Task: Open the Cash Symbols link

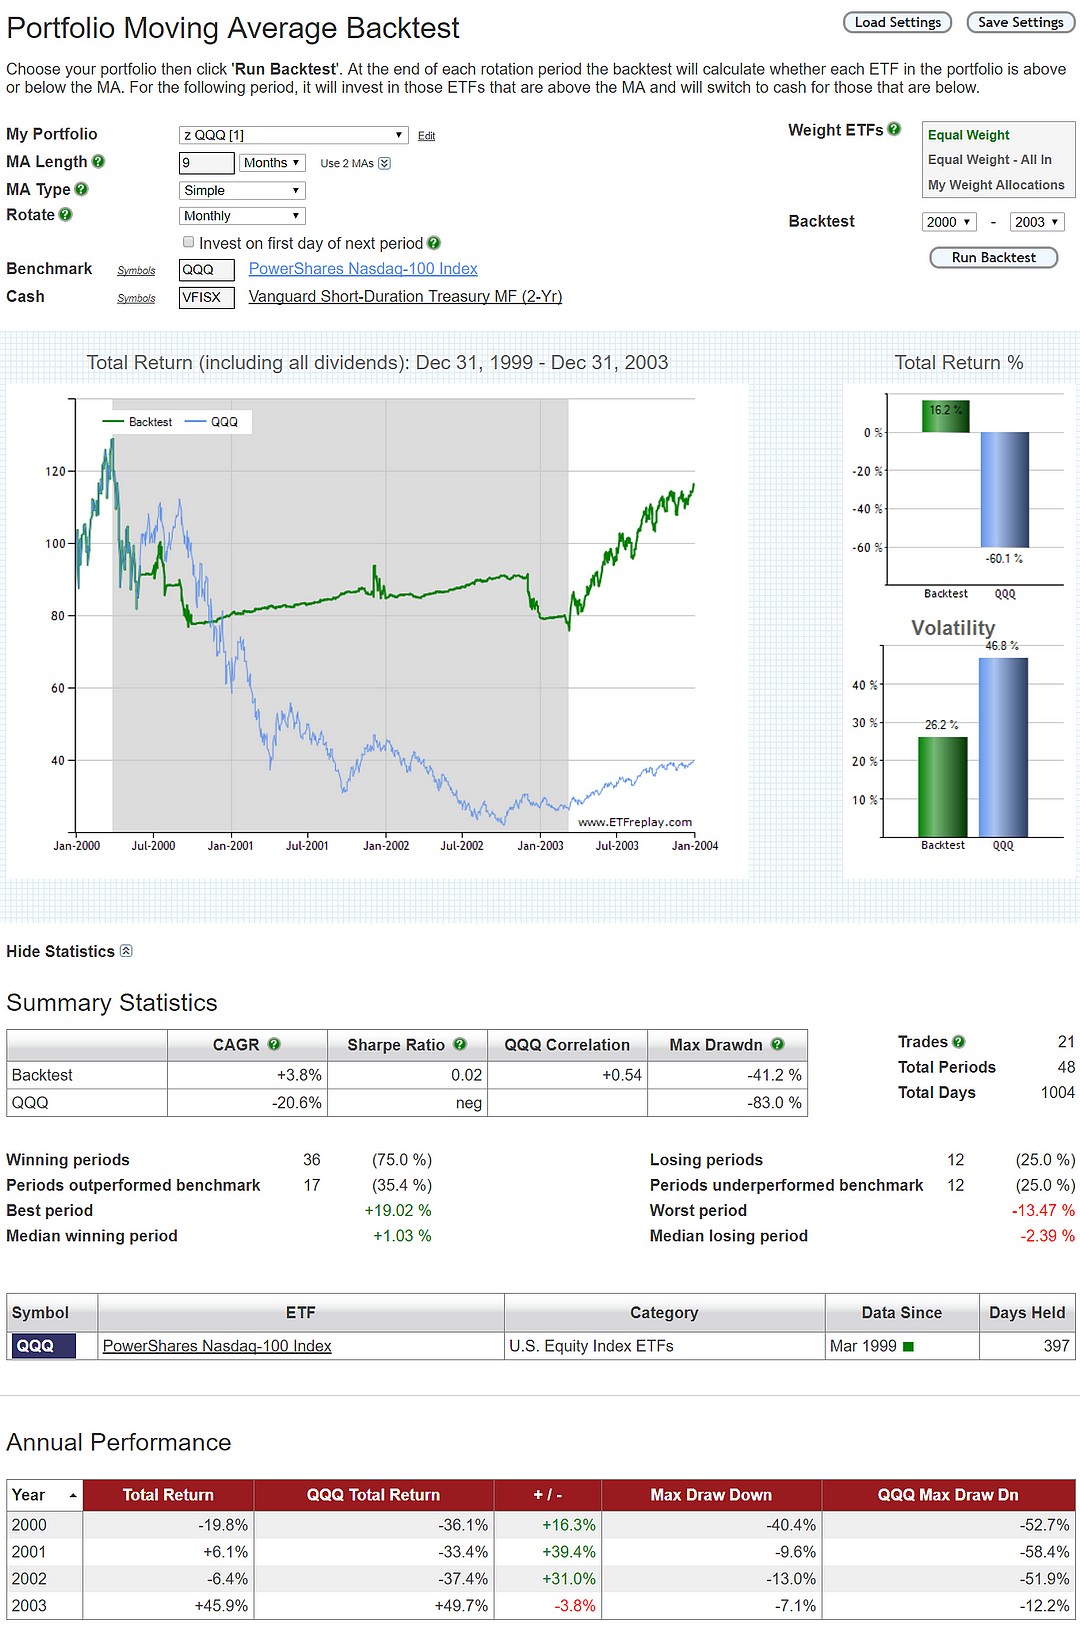Action: click(x=136, y=298)
